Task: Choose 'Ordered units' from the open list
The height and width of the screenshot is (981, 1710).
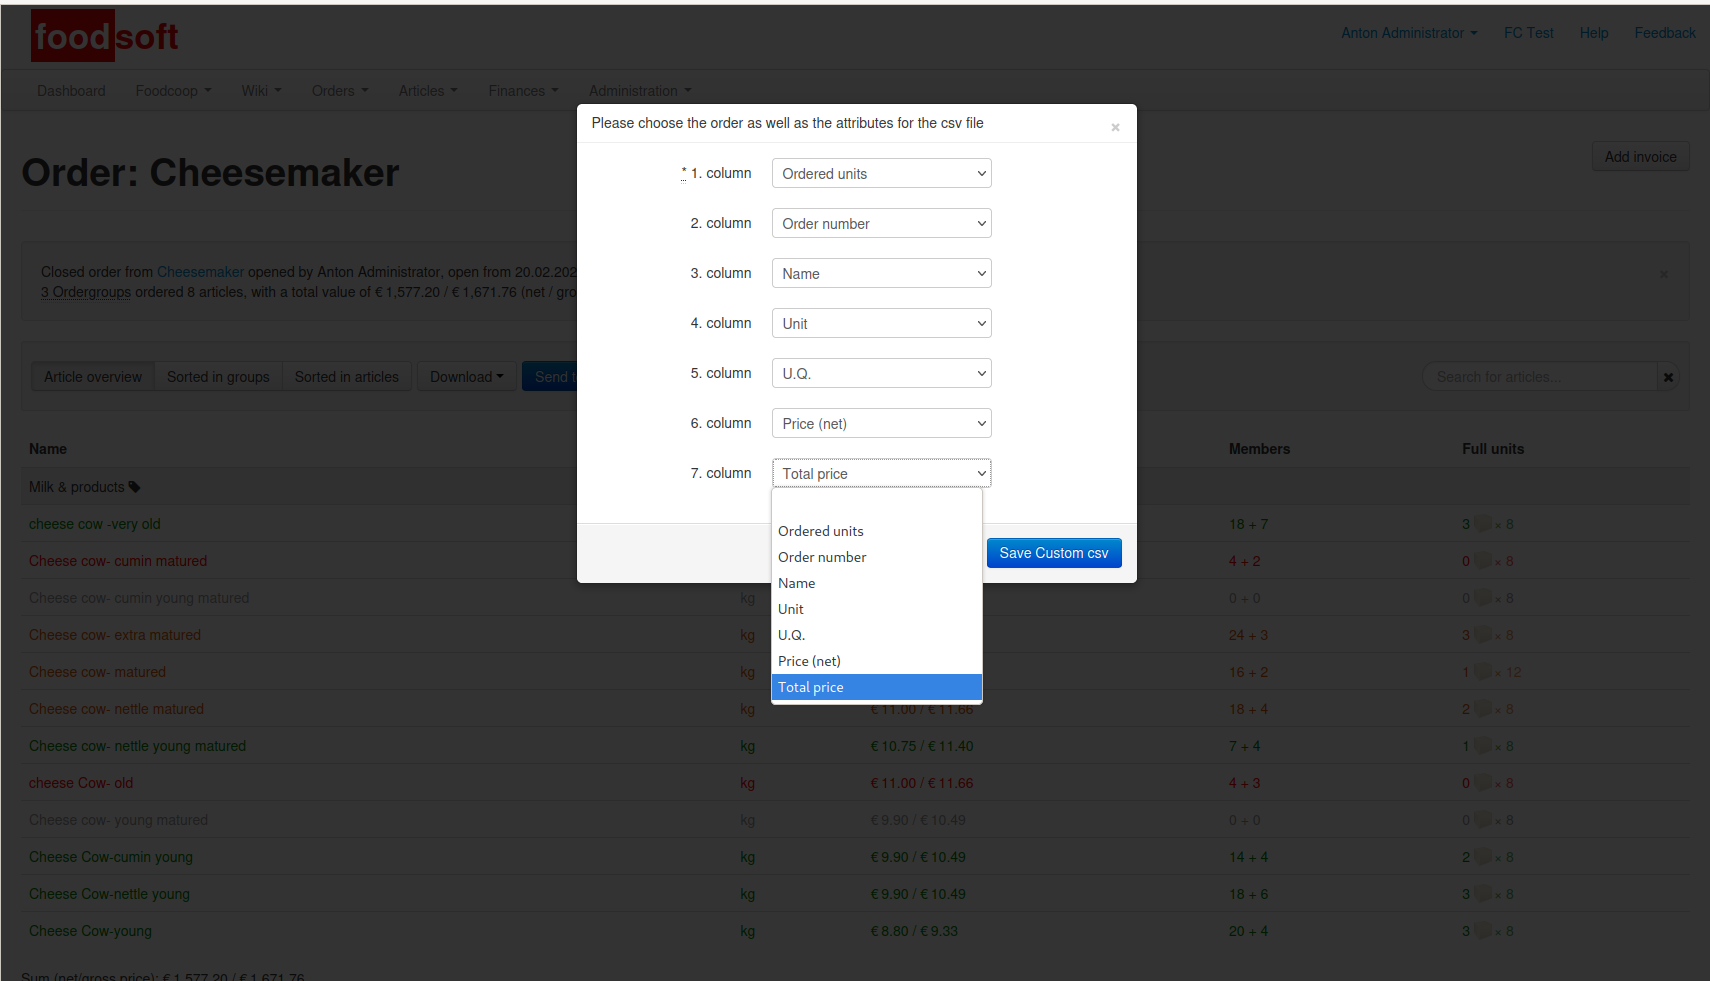Action: (821, 531)
